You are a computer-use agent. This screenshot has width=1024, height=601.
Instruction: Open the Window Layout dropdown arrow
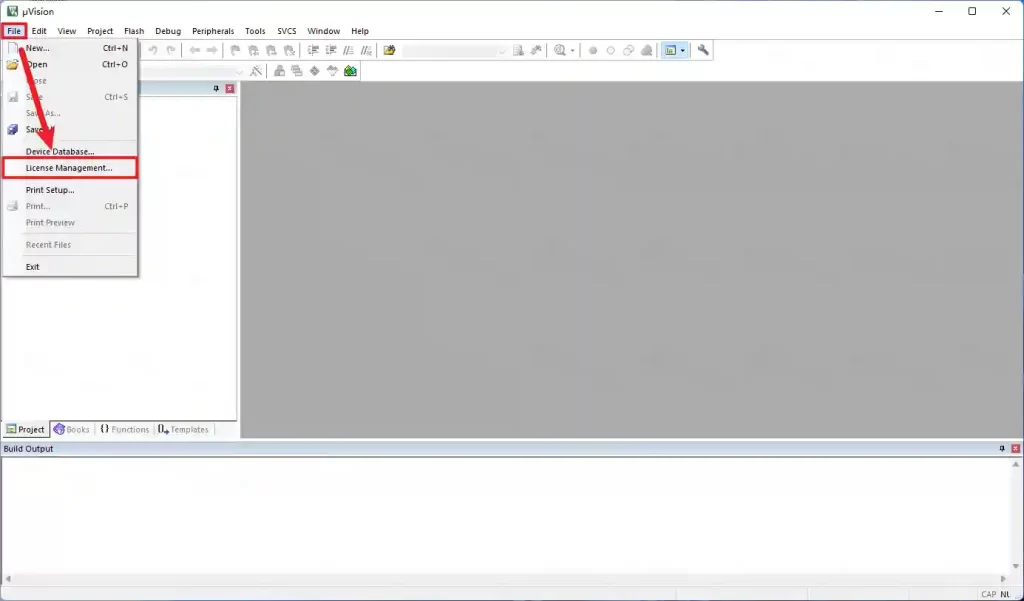[683, 50]
